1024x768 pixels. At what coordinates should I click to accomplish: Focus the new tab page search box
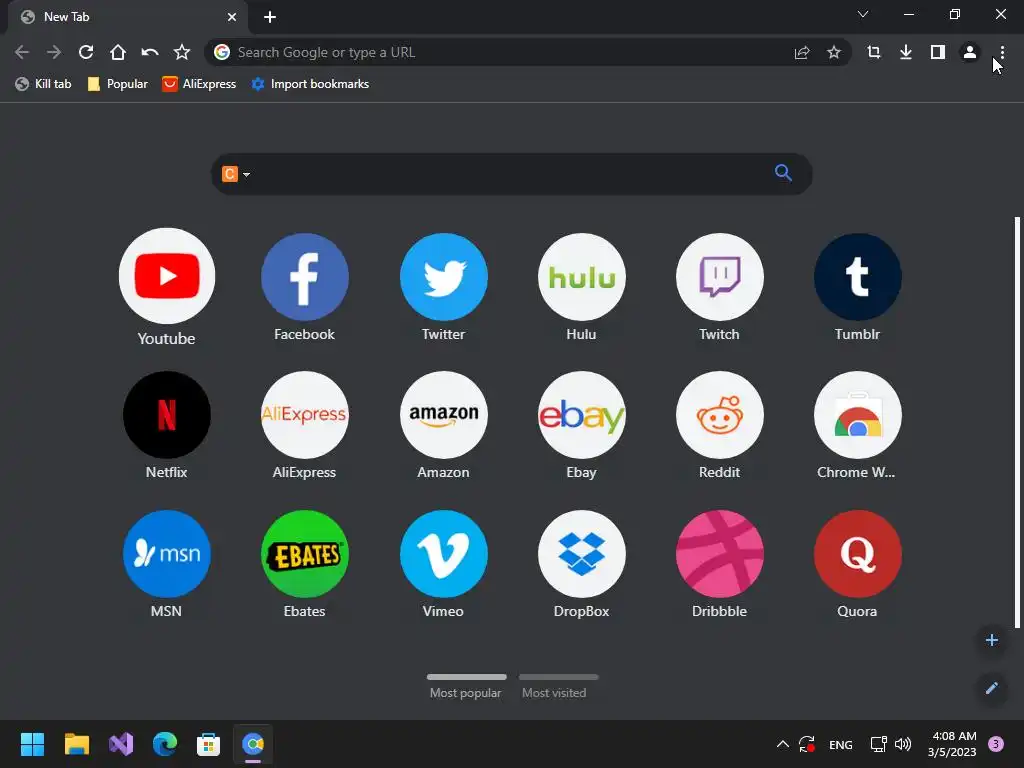pos(511,174)
